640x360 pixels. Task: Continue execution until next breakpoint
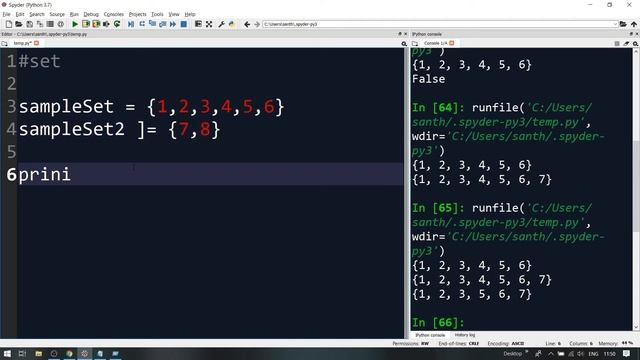coord(173,24)
